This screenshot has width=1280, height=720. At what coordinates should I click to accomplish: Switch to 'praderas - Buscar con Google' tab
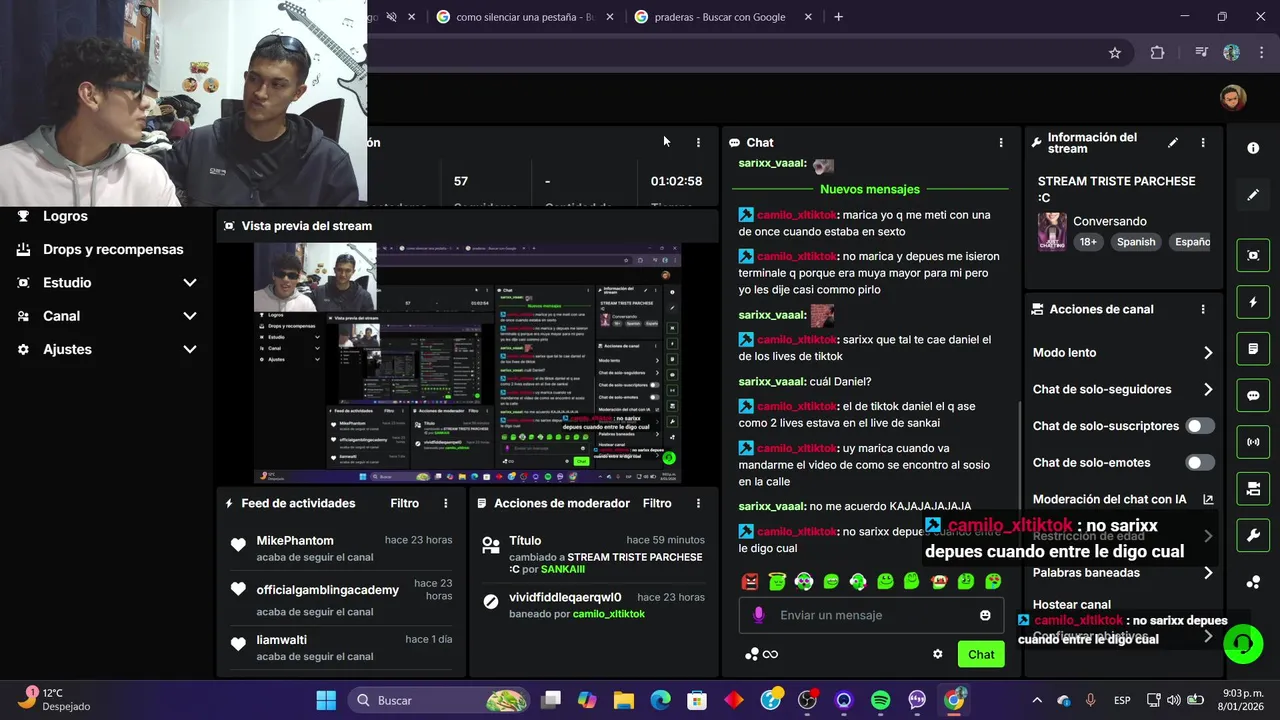coord(722,17)
